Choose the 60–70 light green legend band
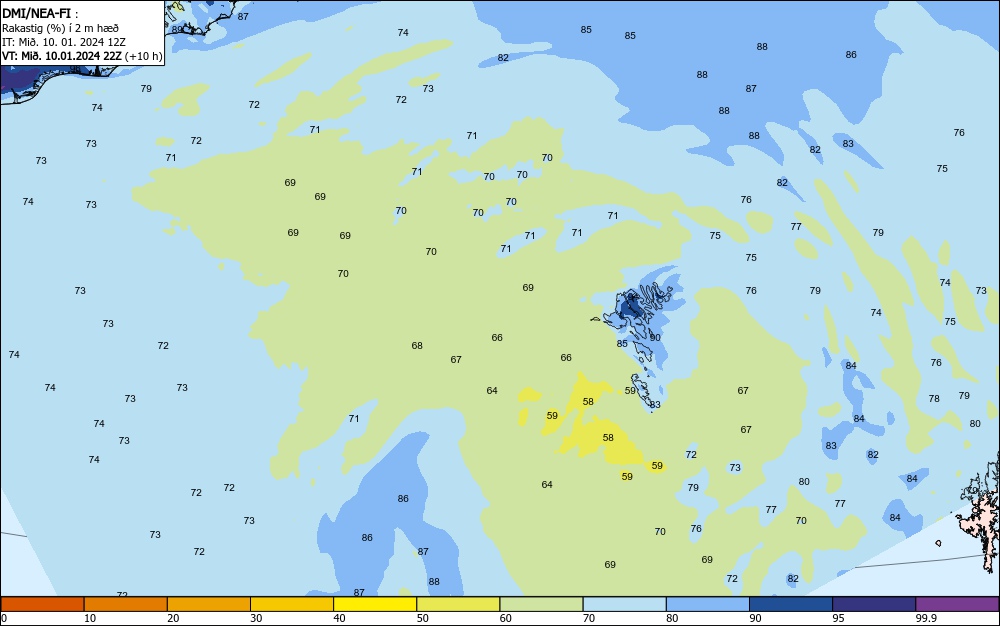Screen dimensions: 1000x626 click(541, 604)
